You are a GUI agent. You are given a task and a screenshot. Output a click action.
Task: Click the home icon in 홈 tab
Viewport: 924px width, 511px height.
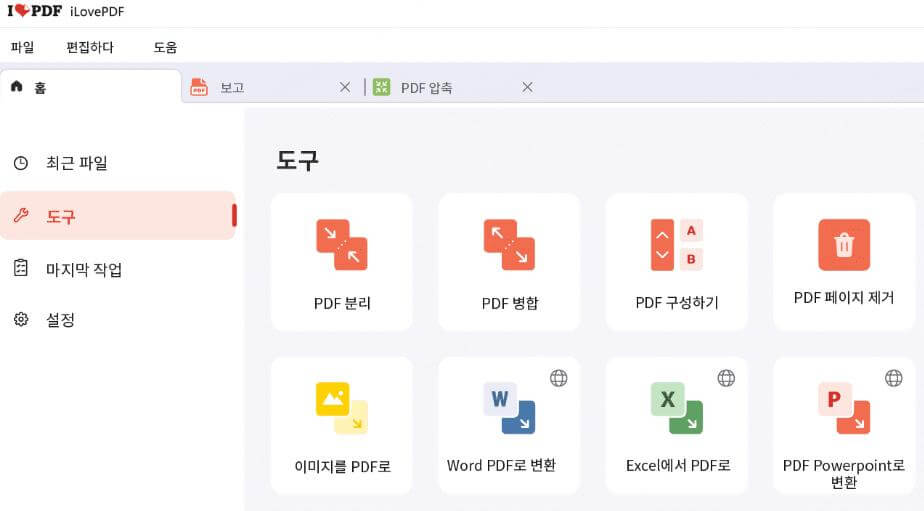(x=16, y=86)
